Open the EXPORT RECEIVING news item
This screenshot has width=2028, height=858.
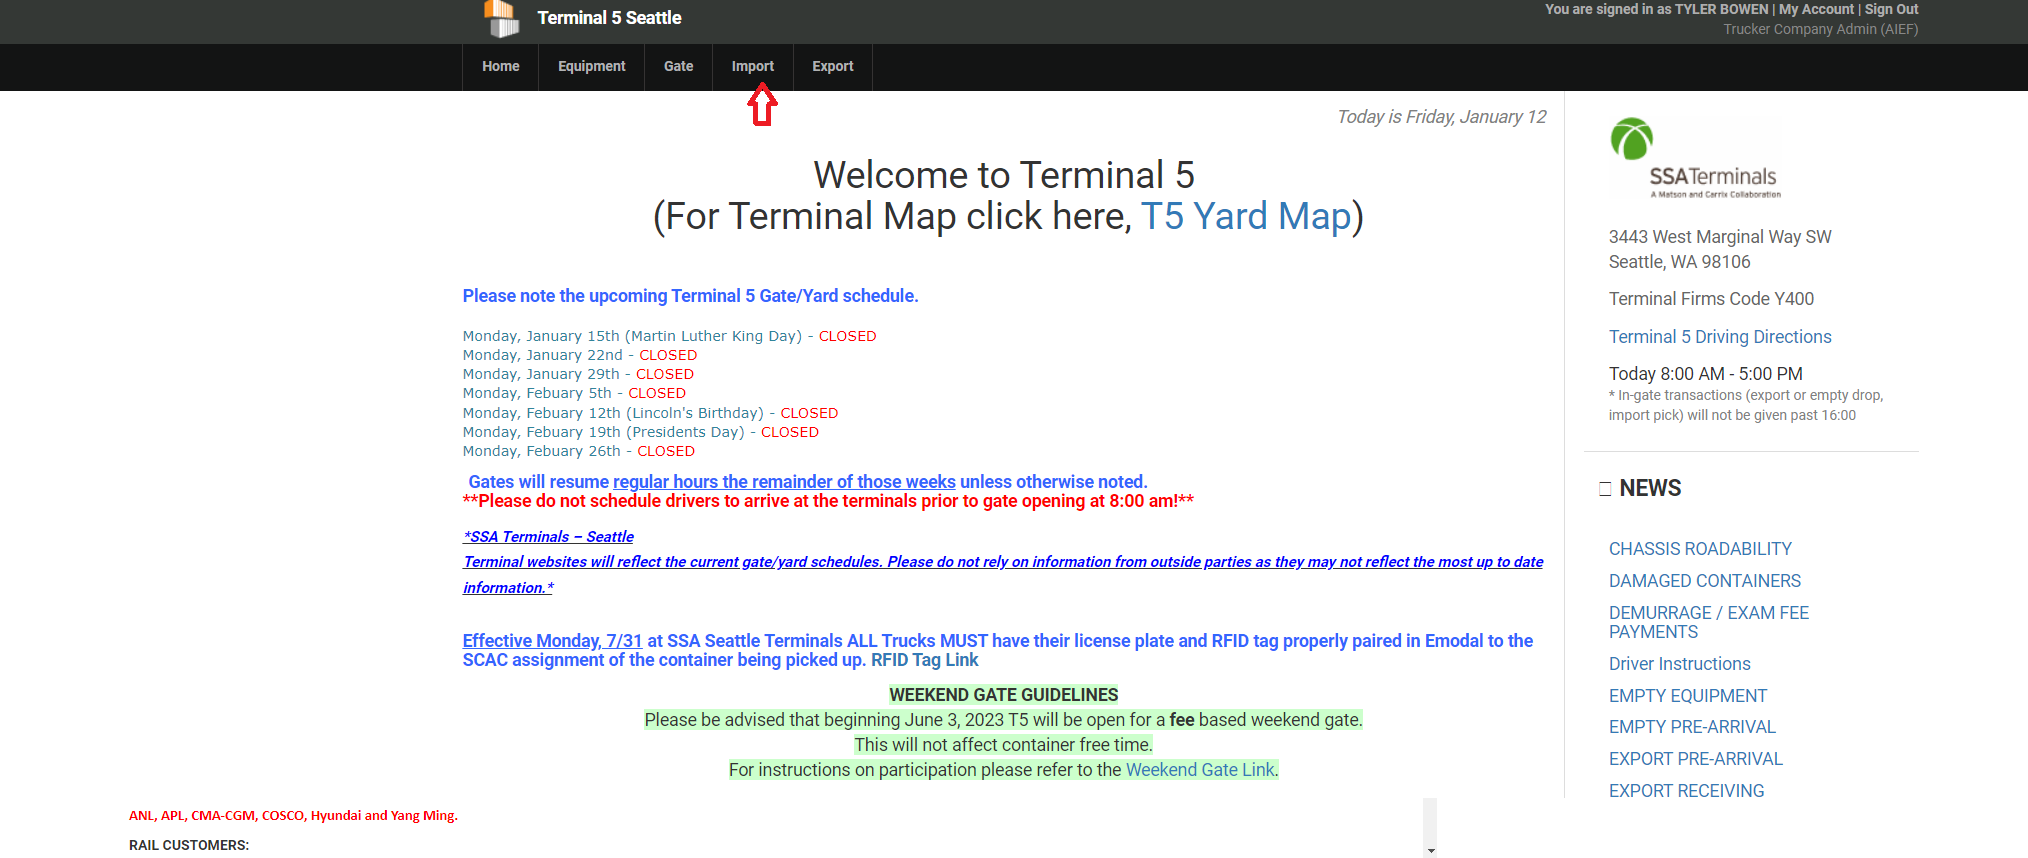[1686, 791]
